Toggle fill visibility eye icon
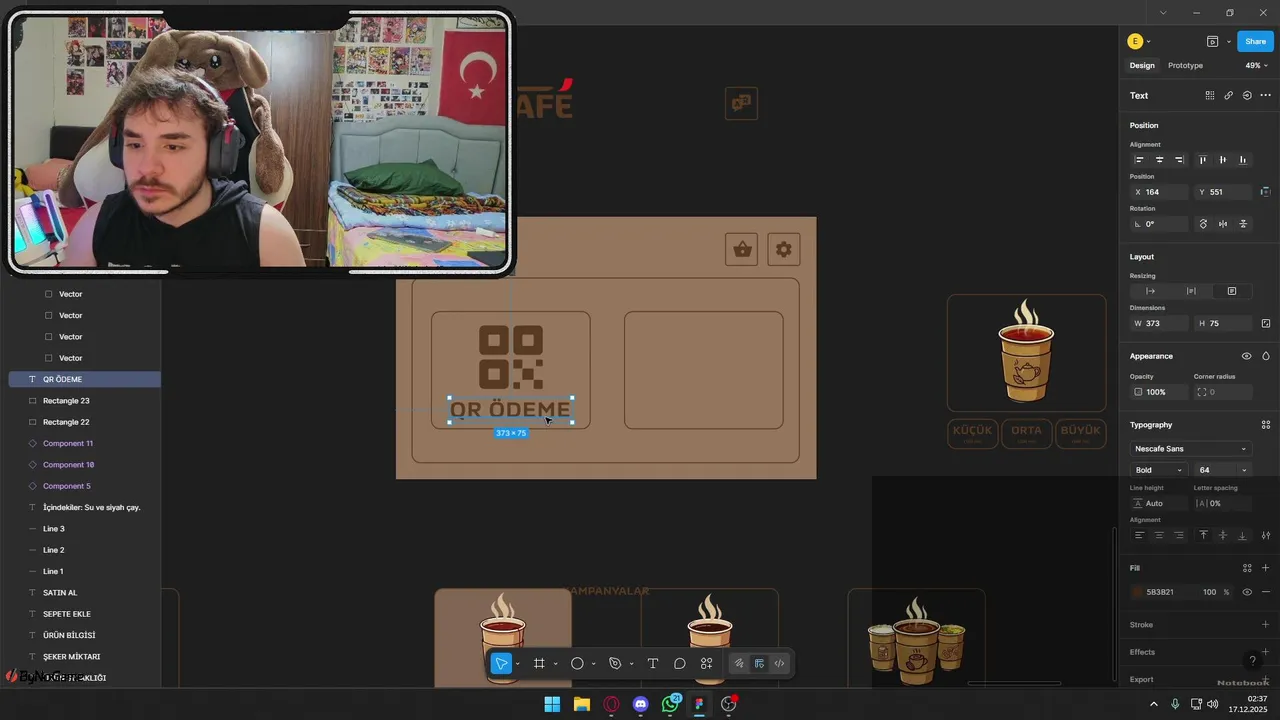 [1247, 592]
